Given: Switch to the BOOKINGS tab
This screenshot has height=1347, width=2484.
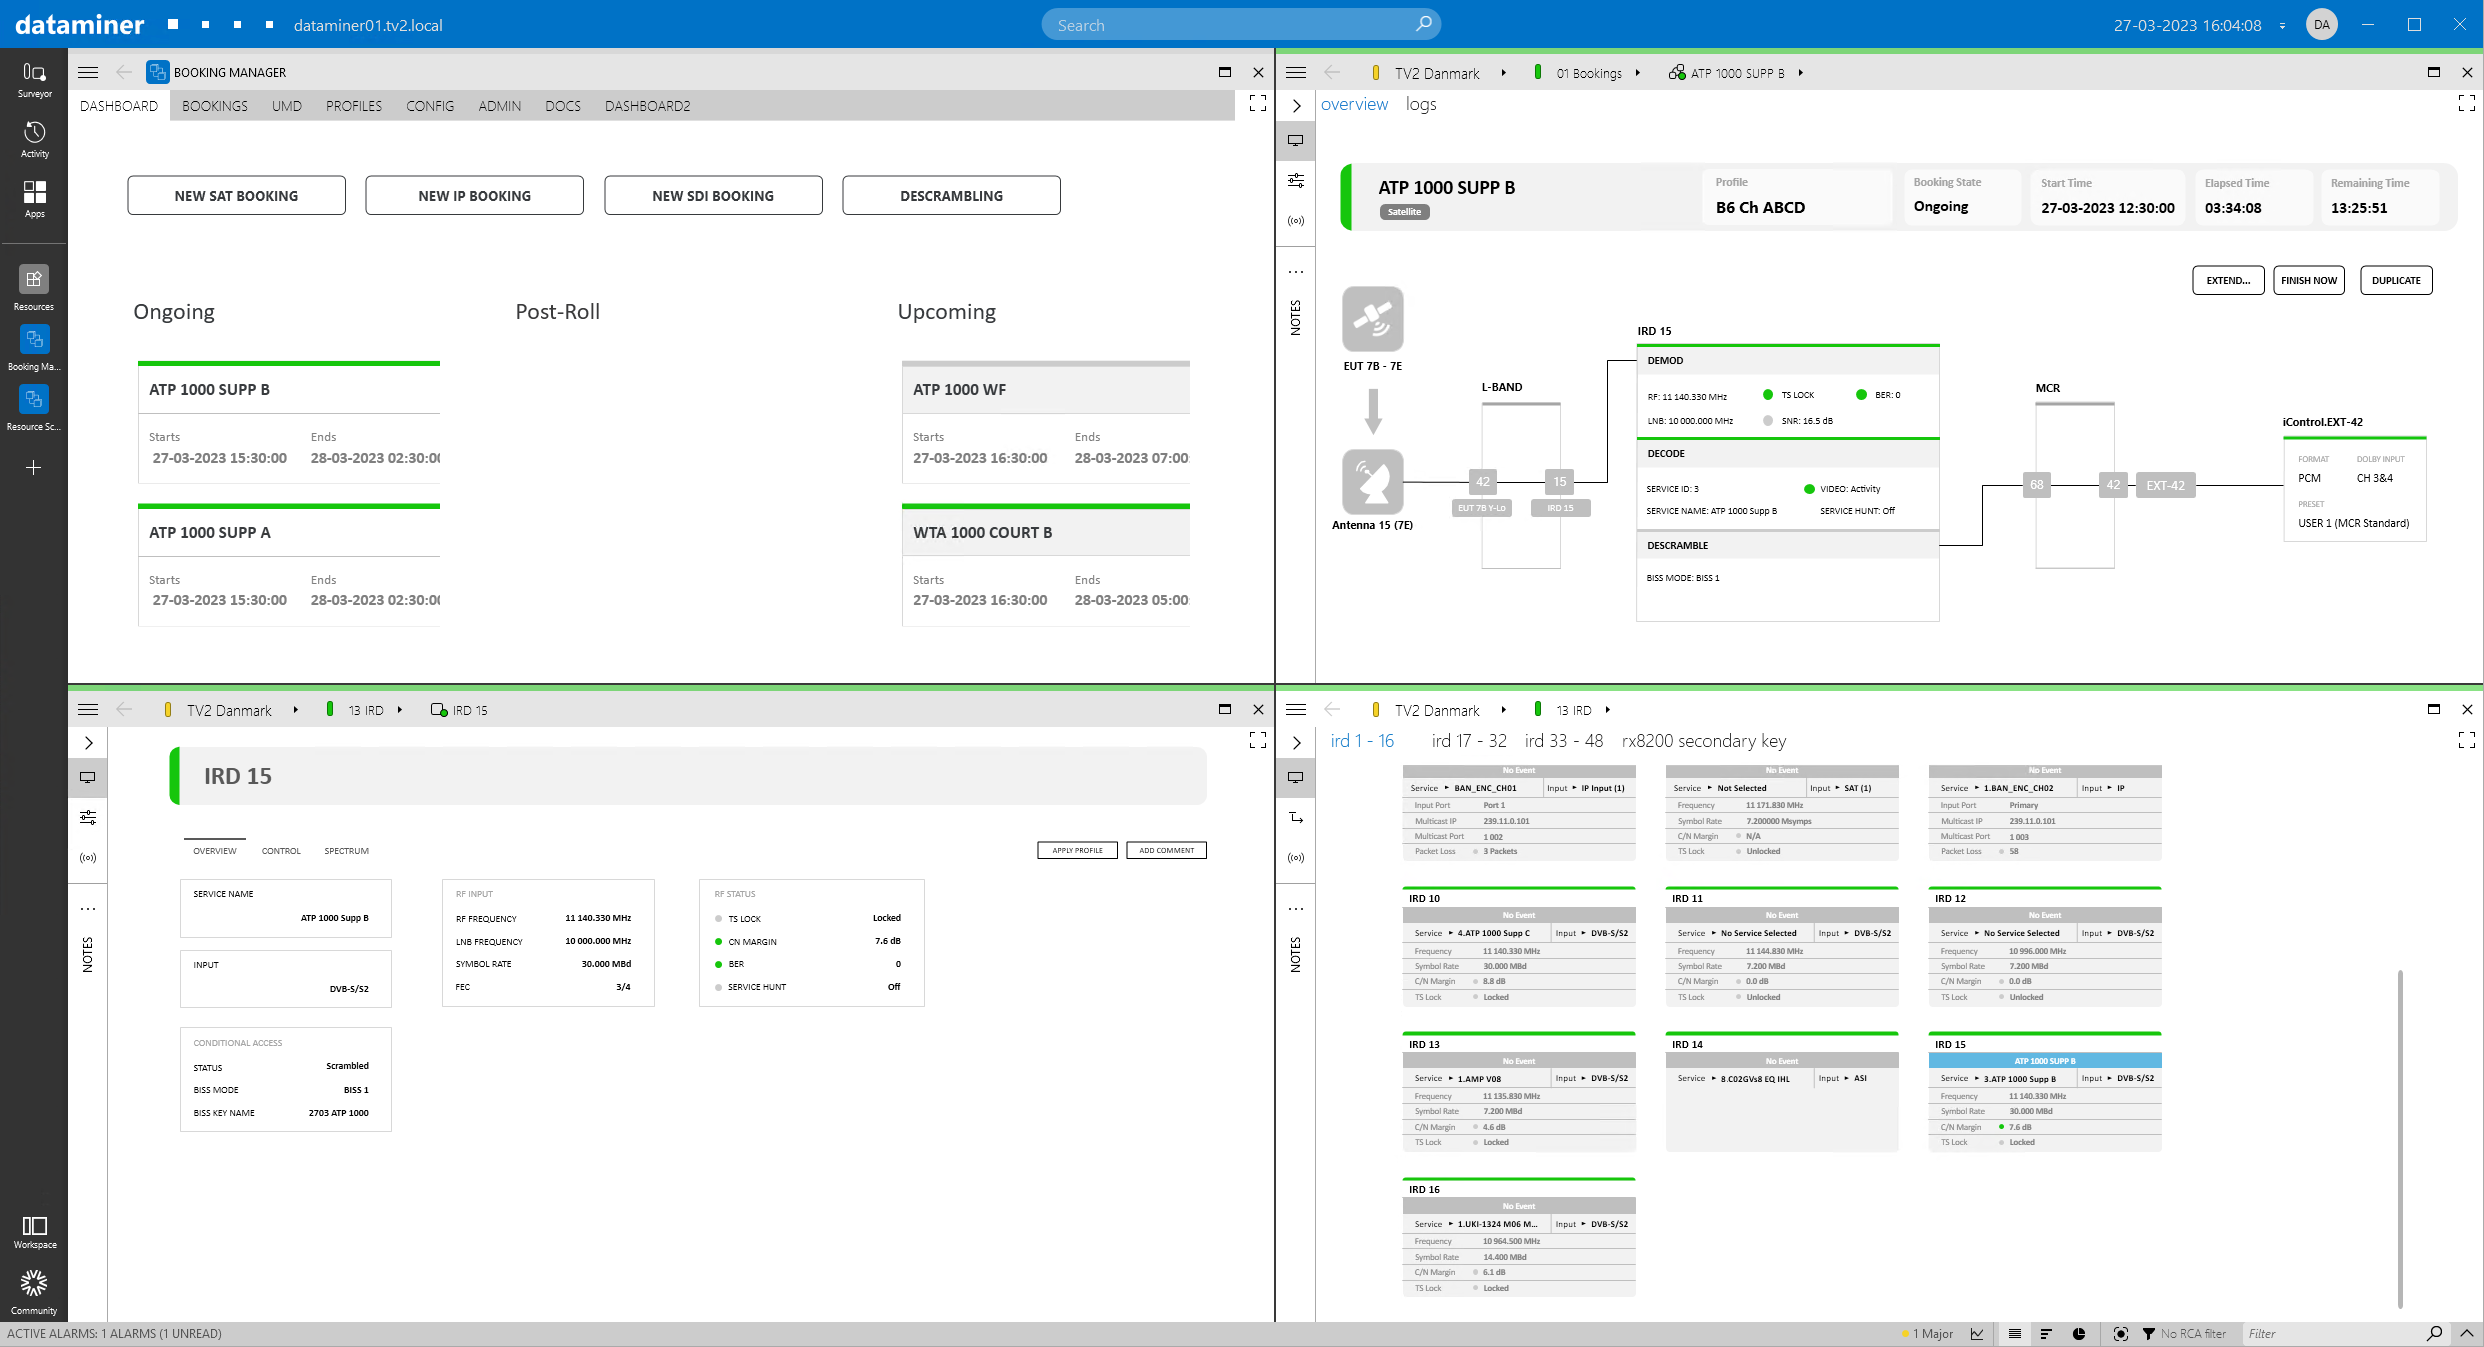Looking at the screenshot, I should pyautogui.click(x=215, y=106).
